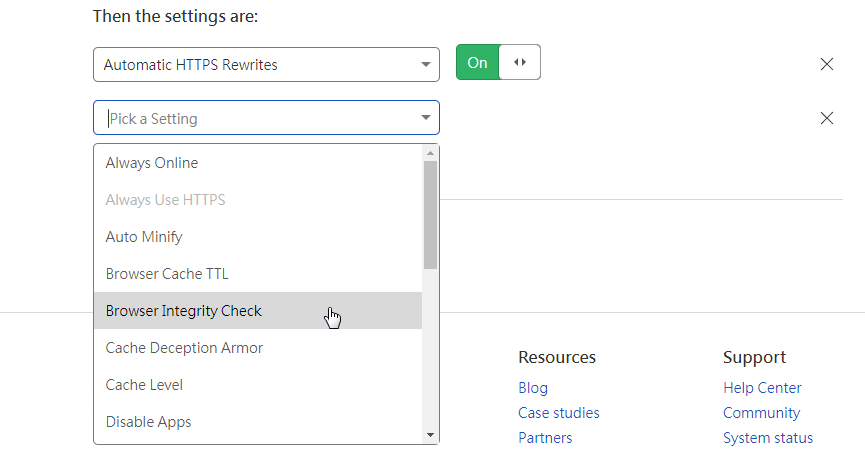Choose the Cache Level setting

click(258, 384)
